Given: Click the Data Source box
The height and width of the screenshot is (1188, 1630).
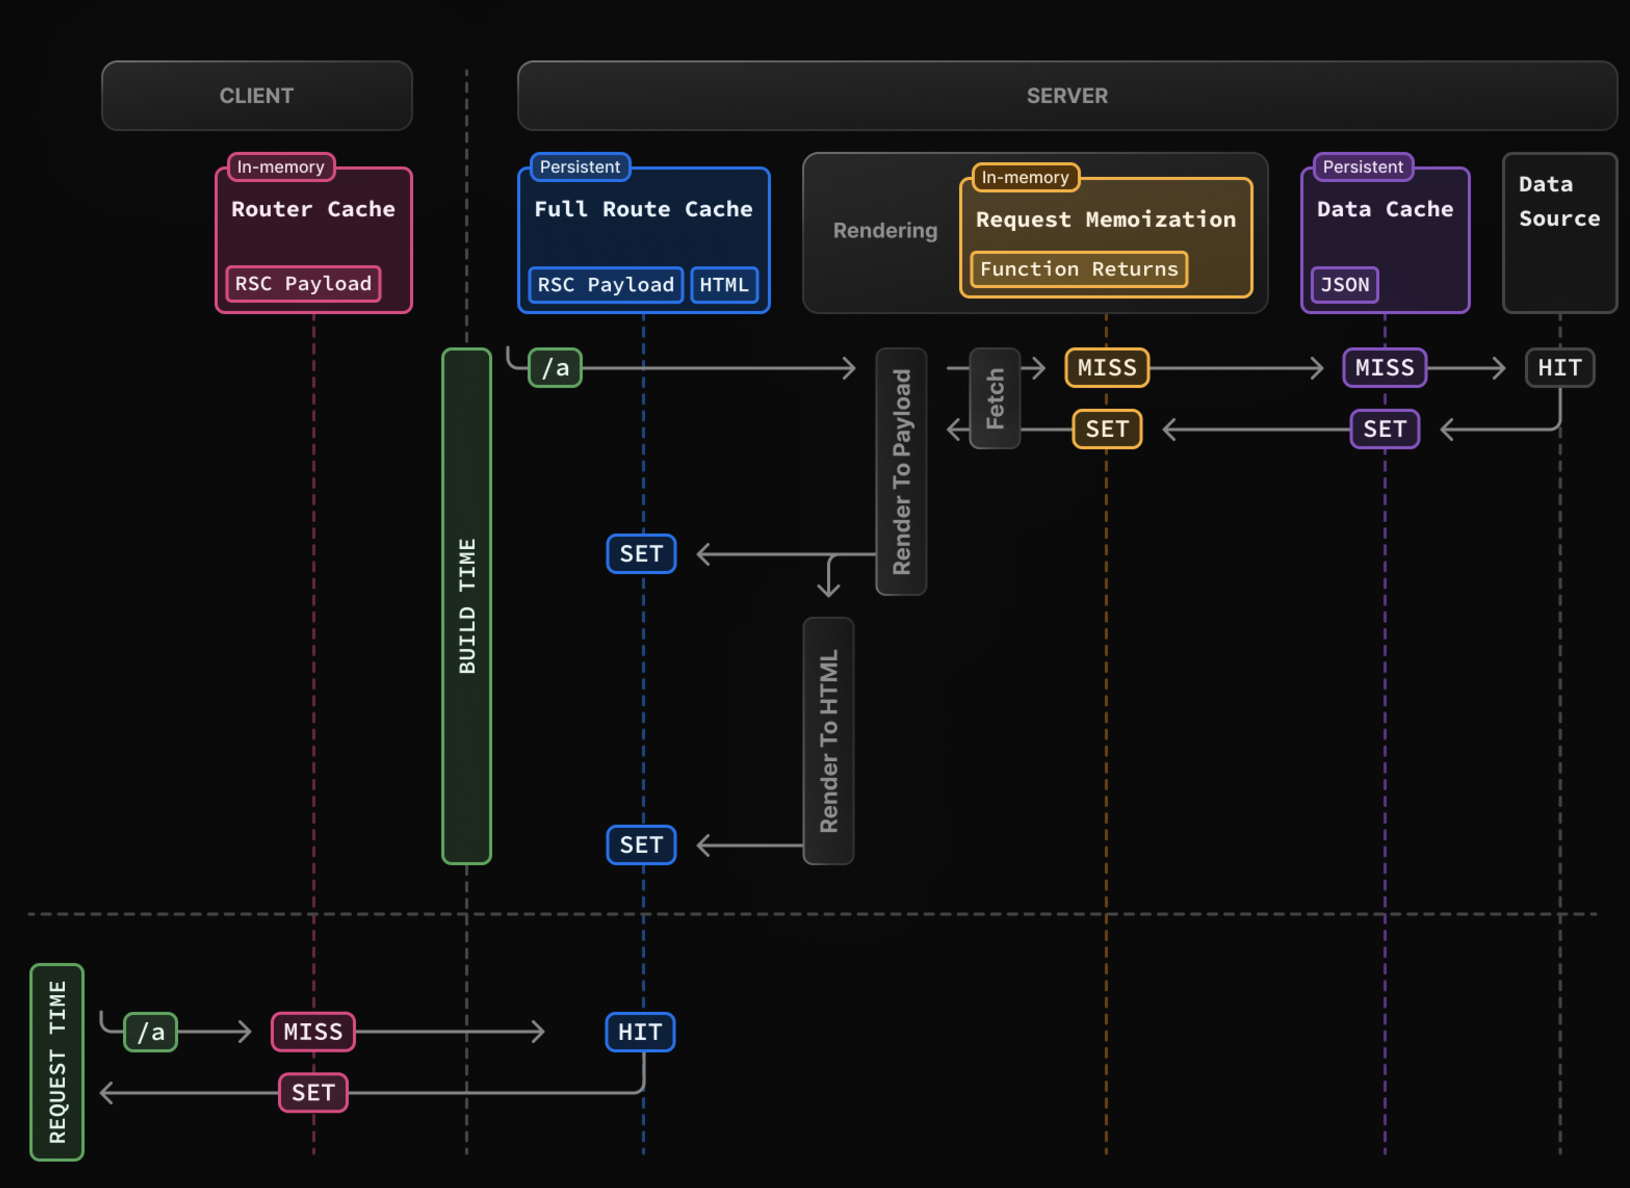Looking at the screenshot, I should 1560,233.
